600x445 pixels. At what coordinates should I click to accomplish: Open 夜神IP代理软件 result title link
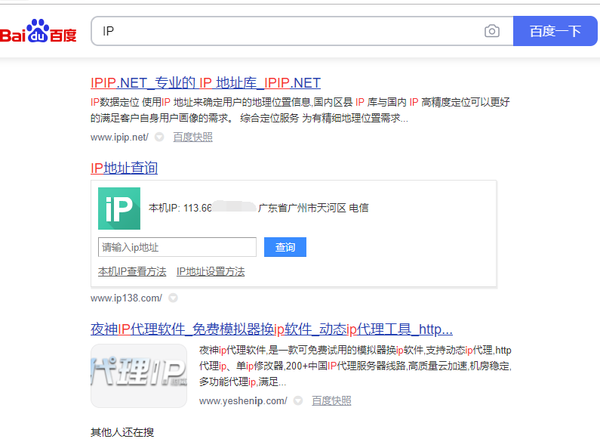271,329
